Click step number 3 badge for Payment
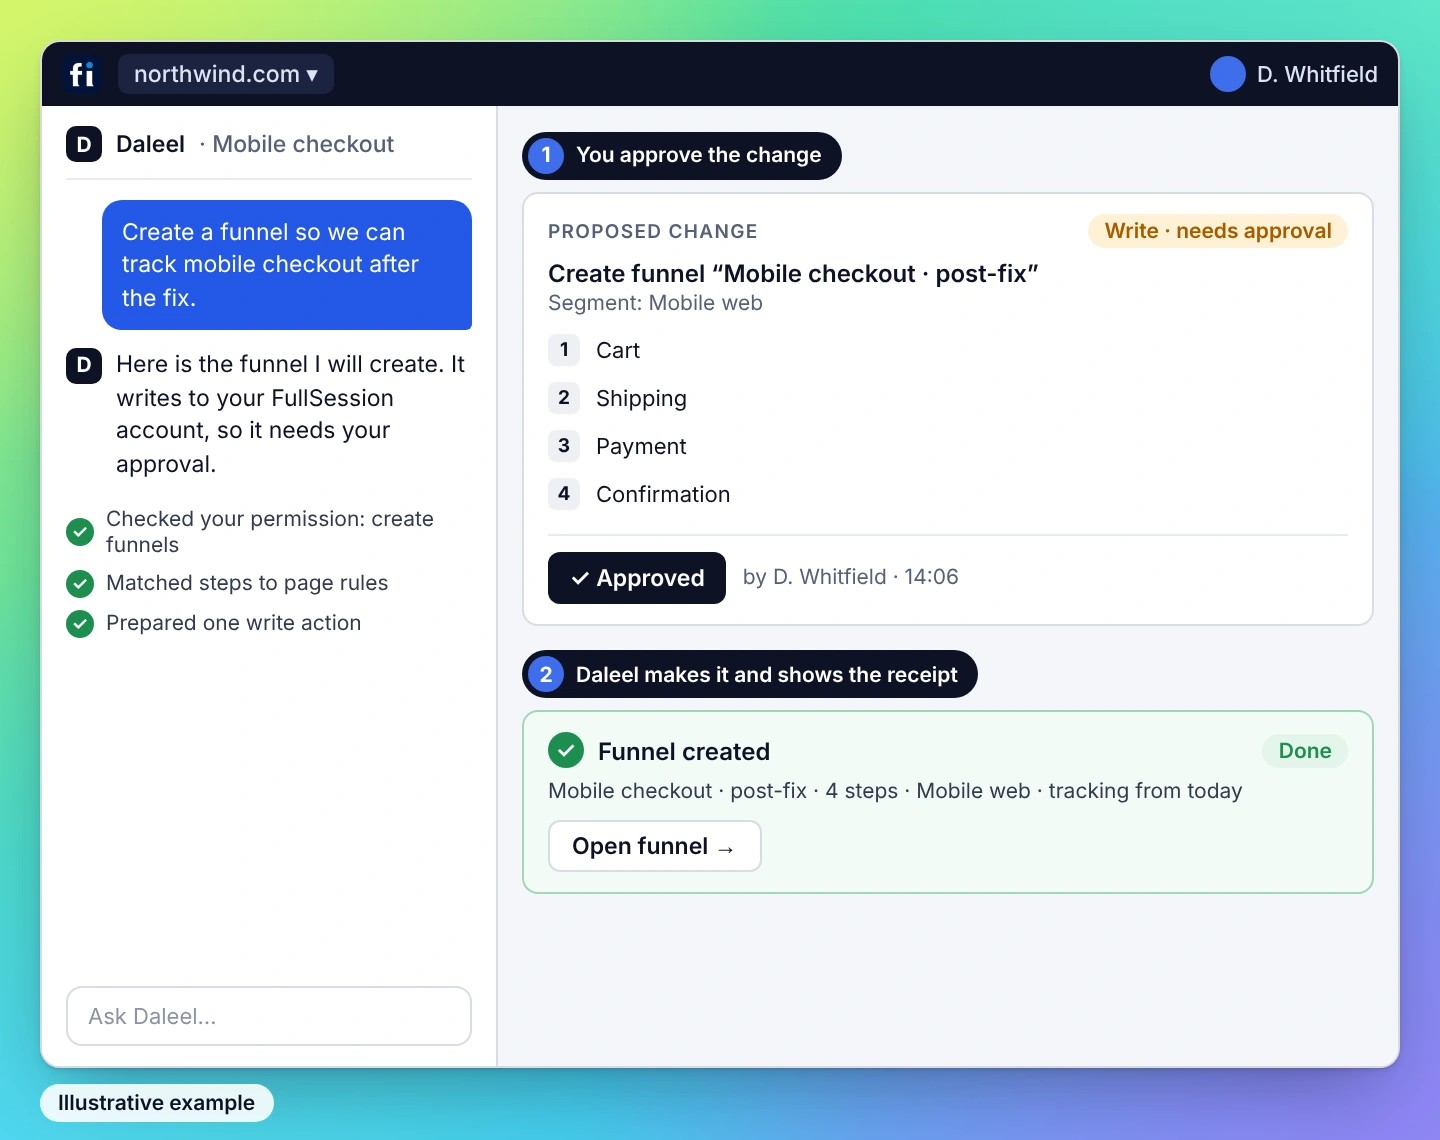 [564, 446]
